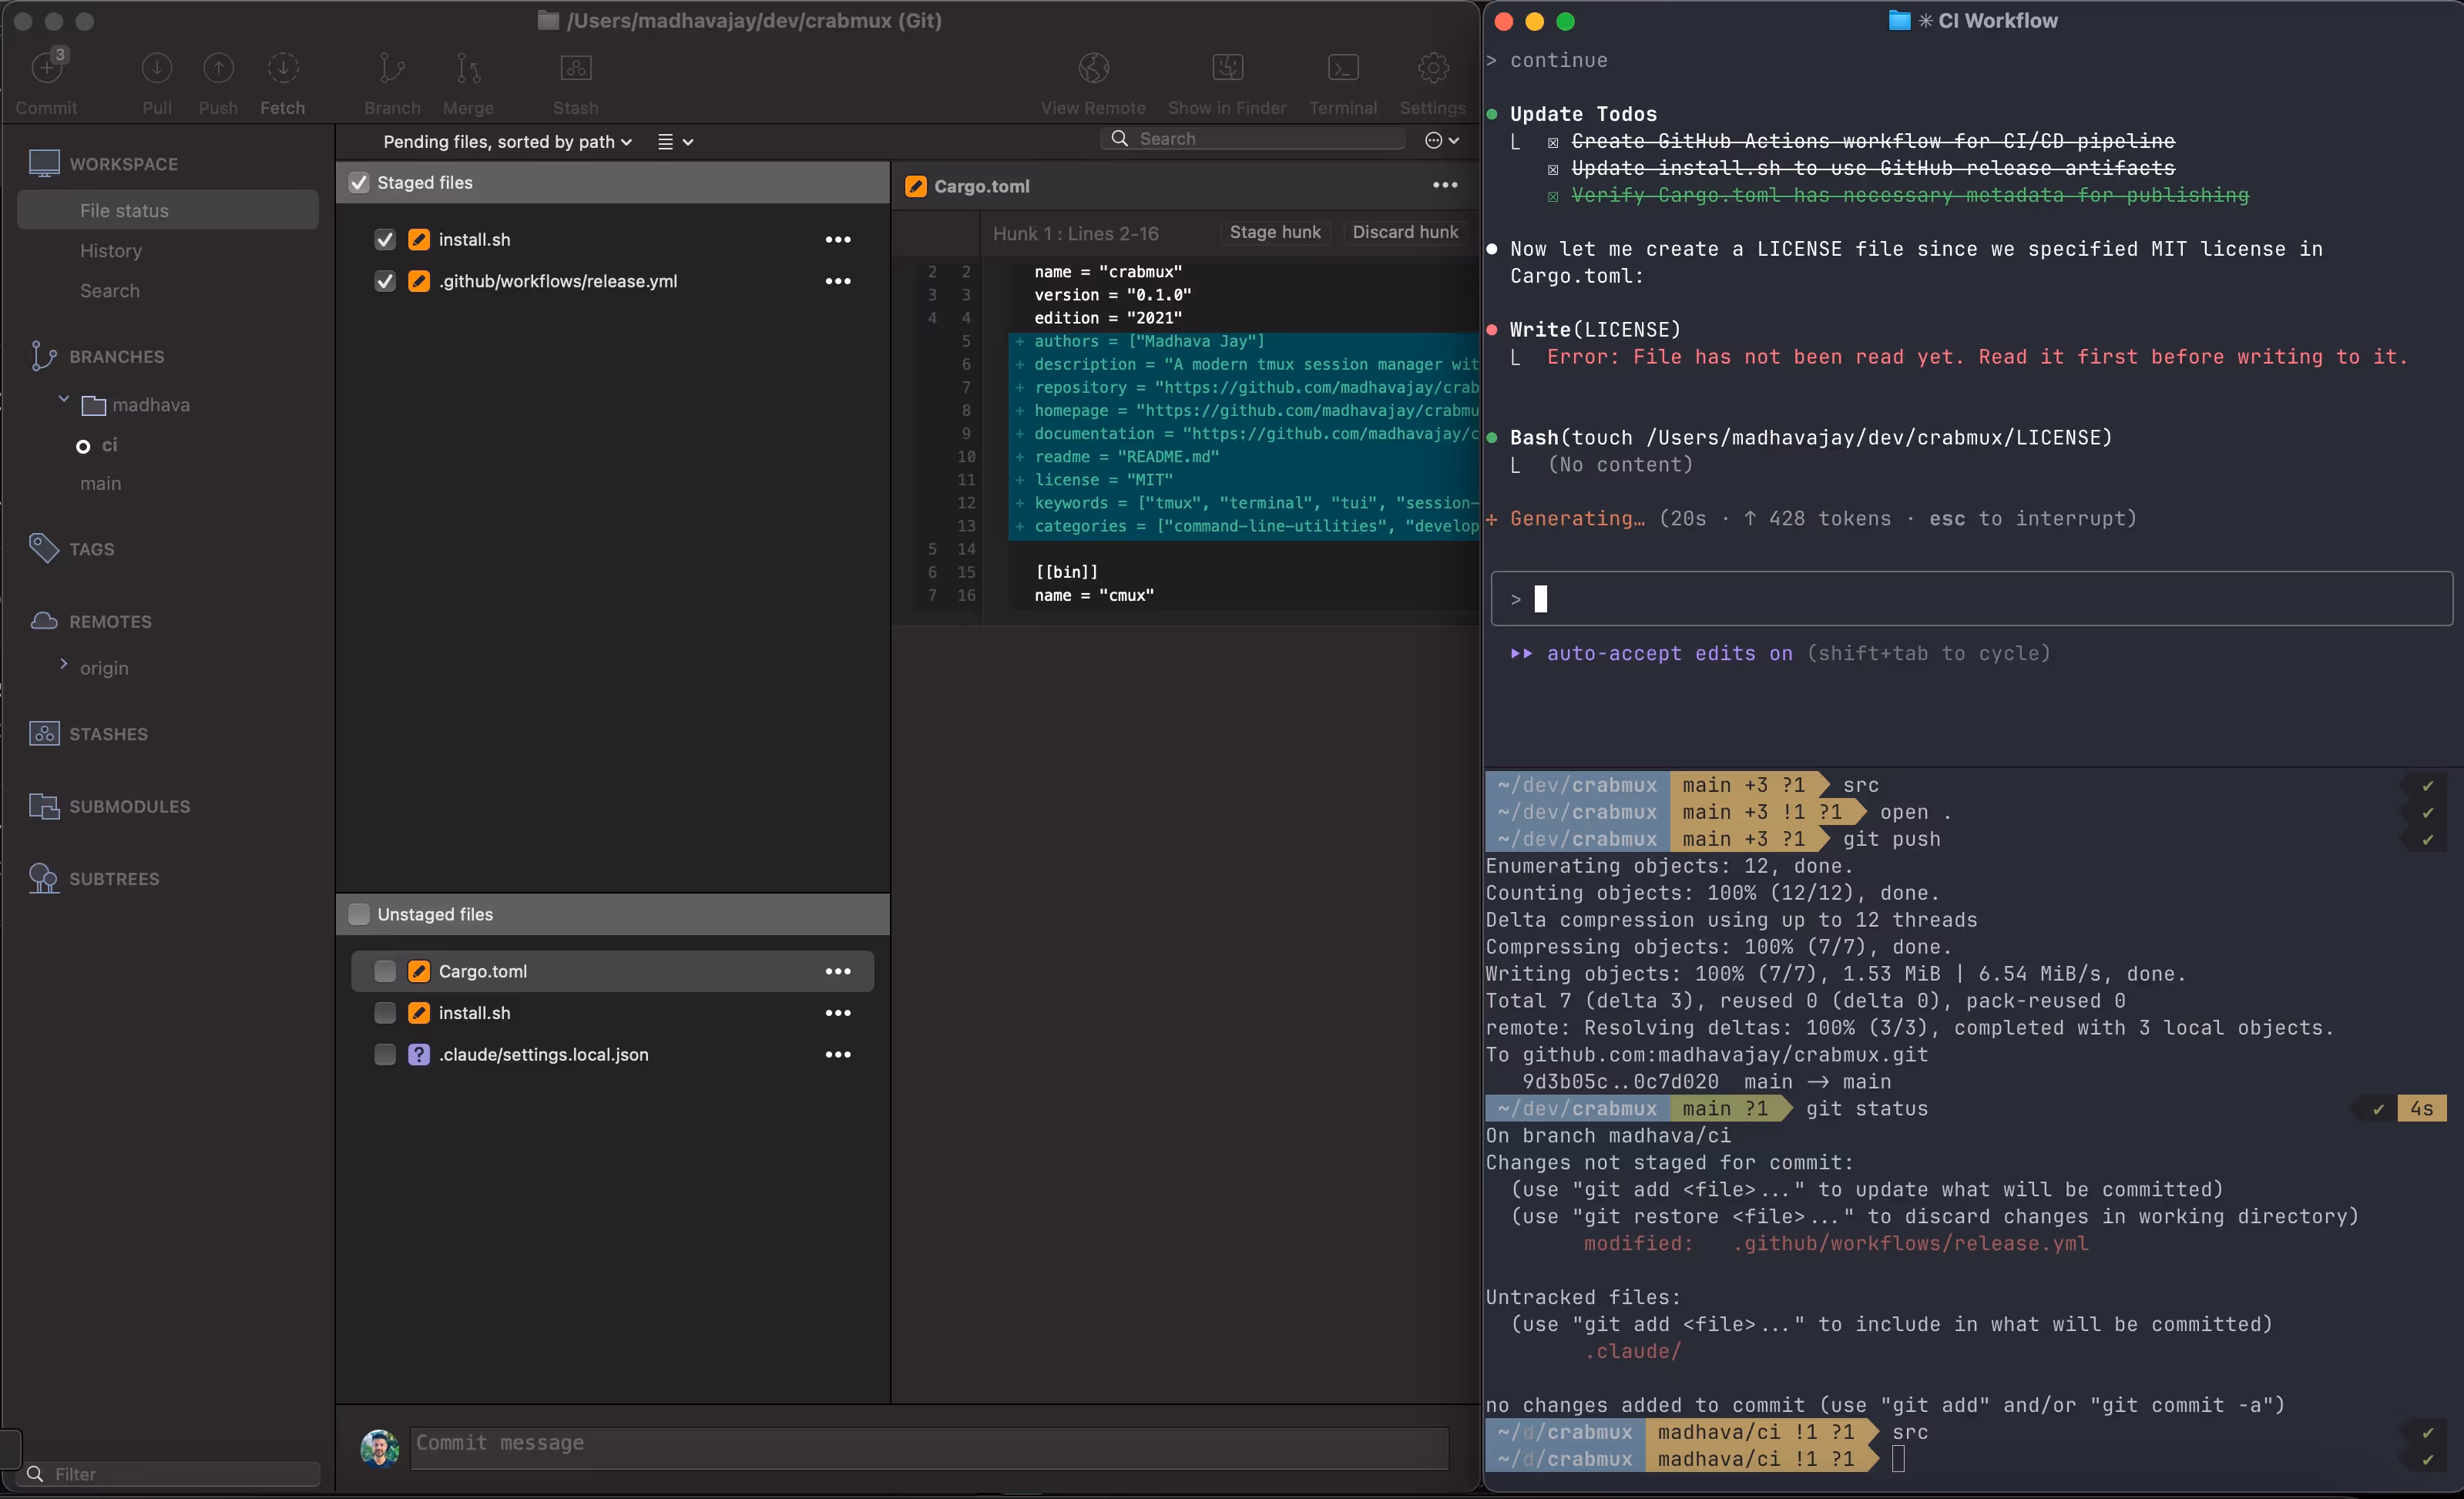This screenshot has height=1499, width=2464.
Task: Click the Commit toolbar icon
Action: [46, 68]
